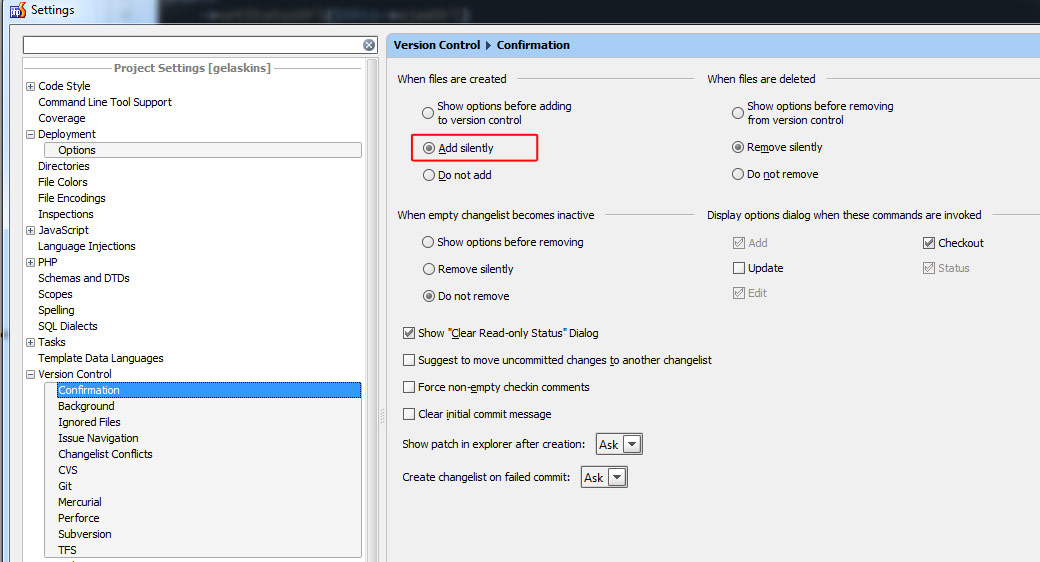Expand the Code Style tree node
This screenshot has height=562, width=1040.
click(x=31, y=86)
